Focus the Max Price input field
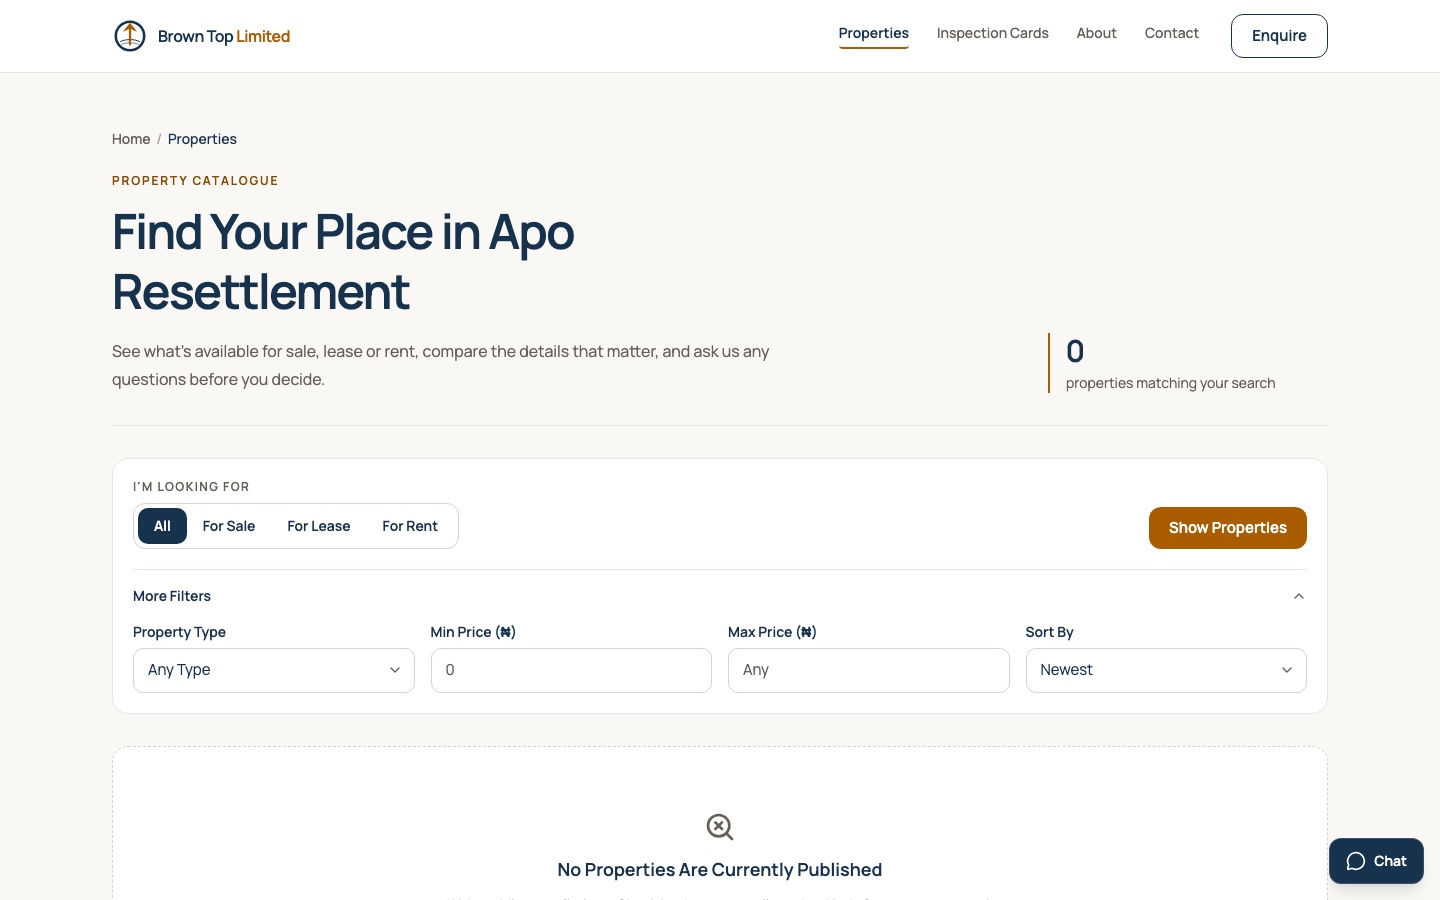This screenshot has height=900, width=1440. pos(869,670)
